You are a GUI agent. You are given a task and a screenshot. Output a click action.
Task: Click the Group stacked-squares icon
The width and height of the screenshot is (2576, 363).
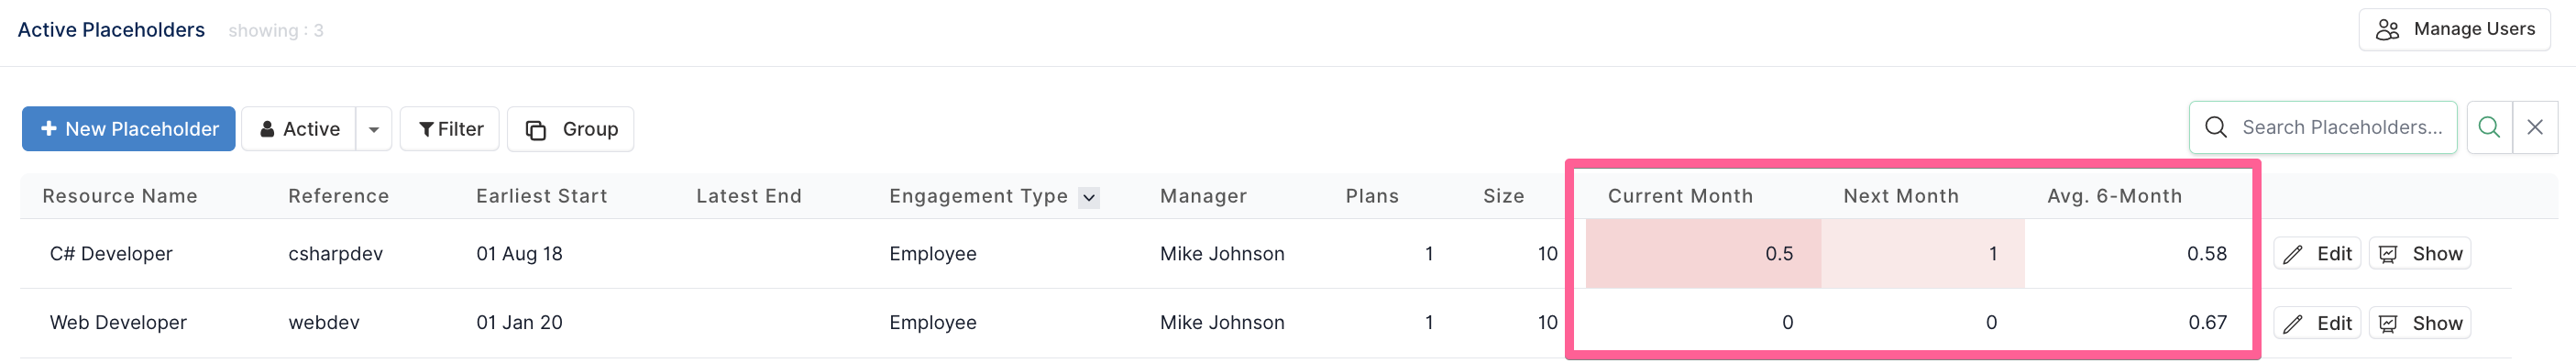pyautogui.click(x=536, y=130)
